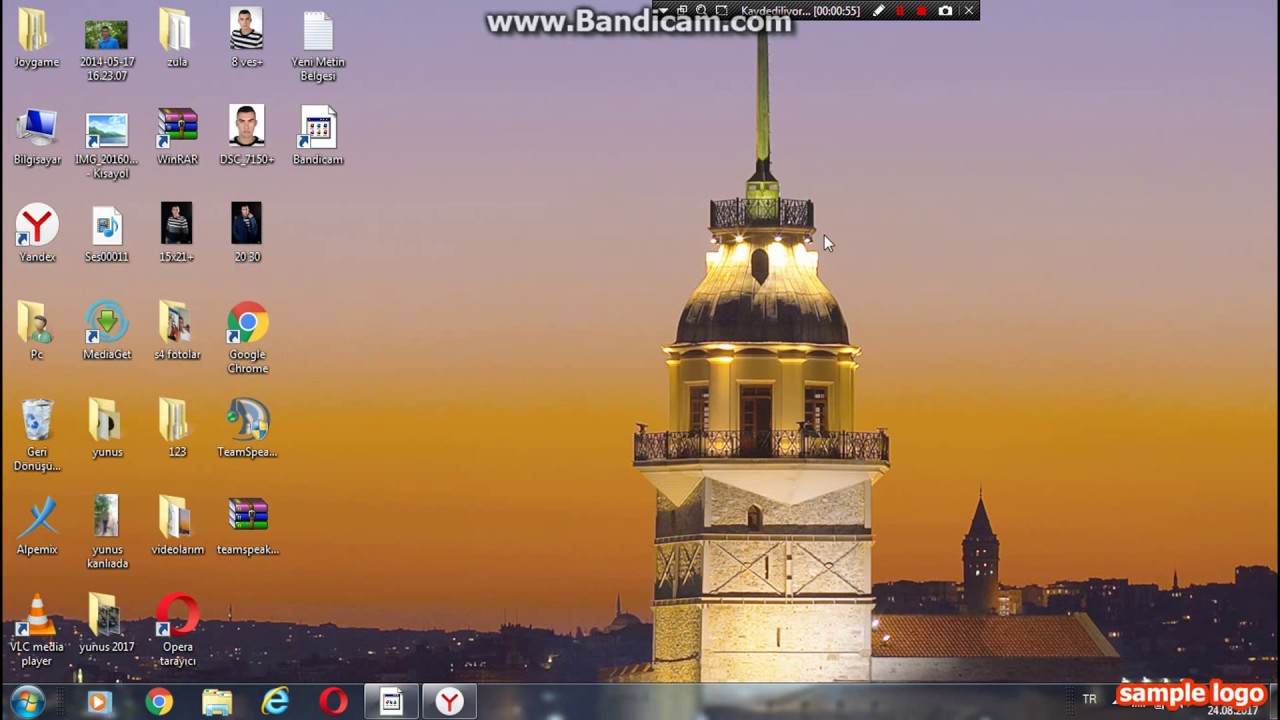Viewport: 1280px width, 720px height.
Task: Select the yunus kanlıada image file
Action: [107, 533]
